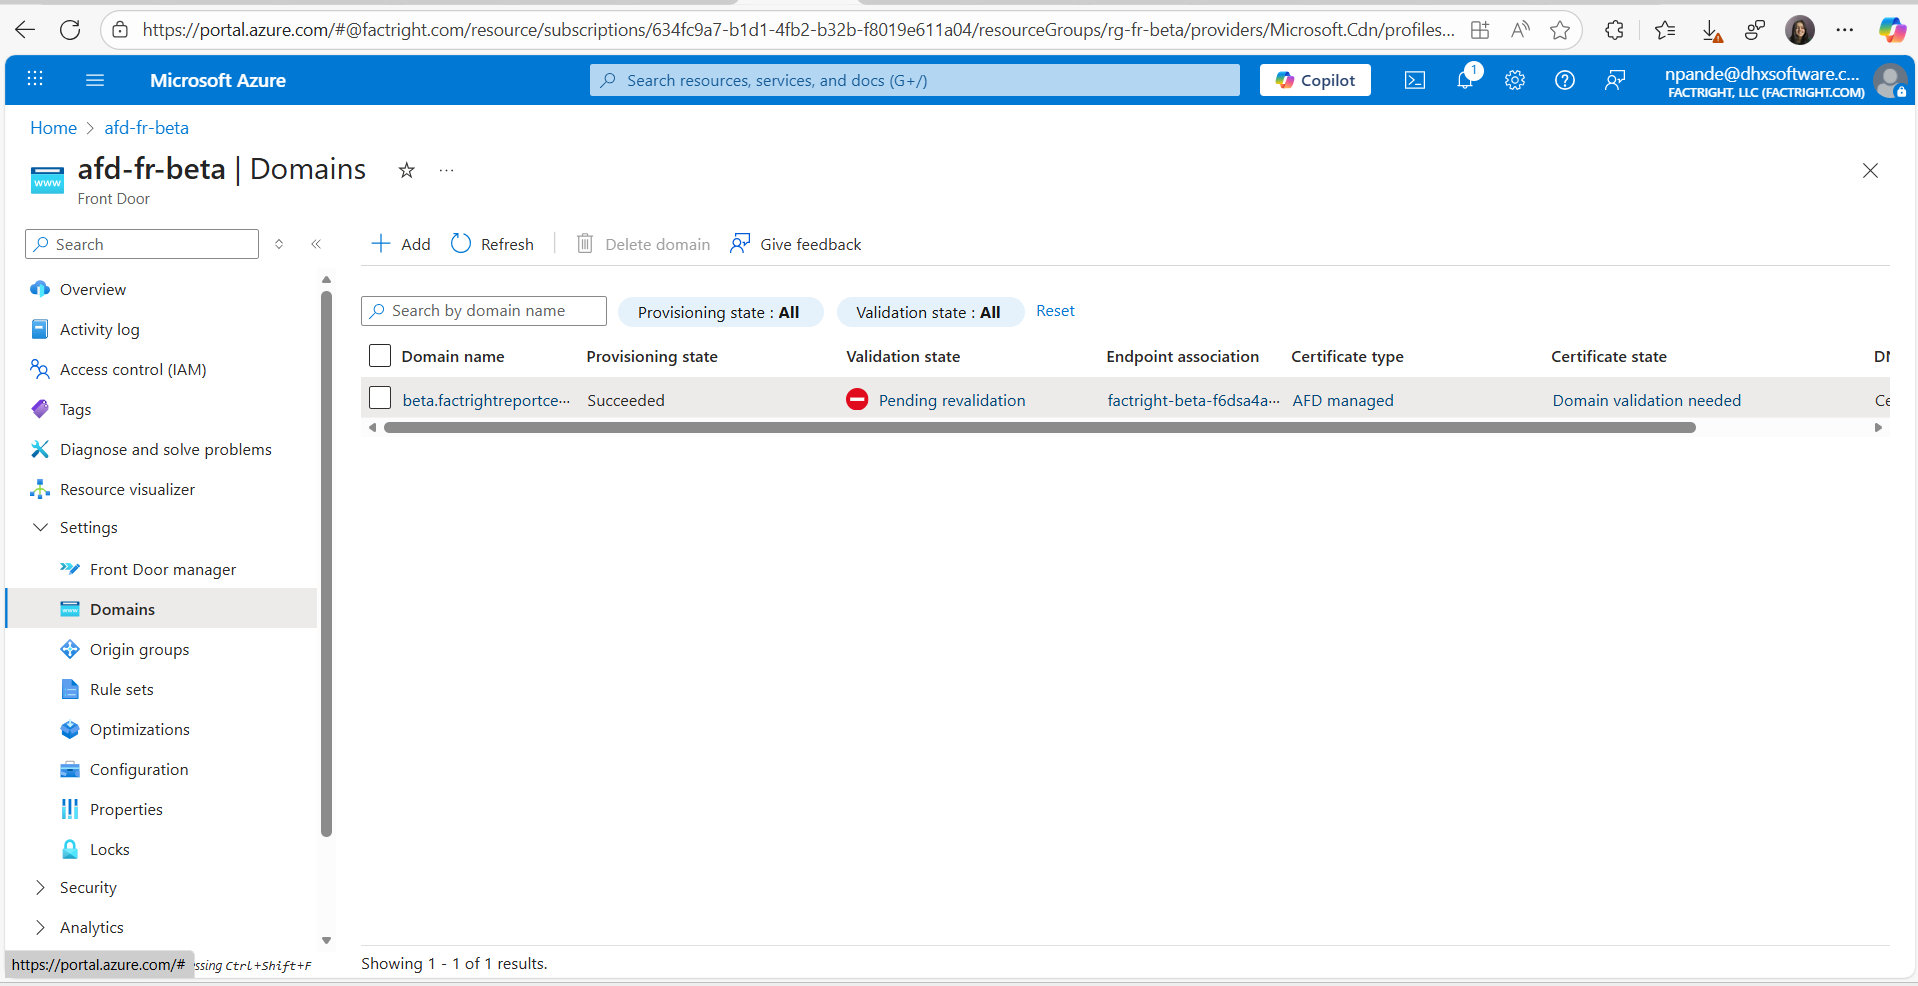Open Domain validation needed link
Screen dimensions: 1918x986
[x=1646, y=400]
